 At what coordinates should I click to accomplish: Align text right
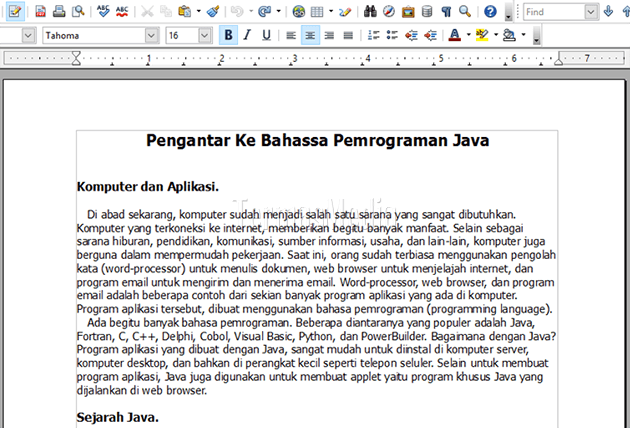pyautogui.click(x=329, y=35)
